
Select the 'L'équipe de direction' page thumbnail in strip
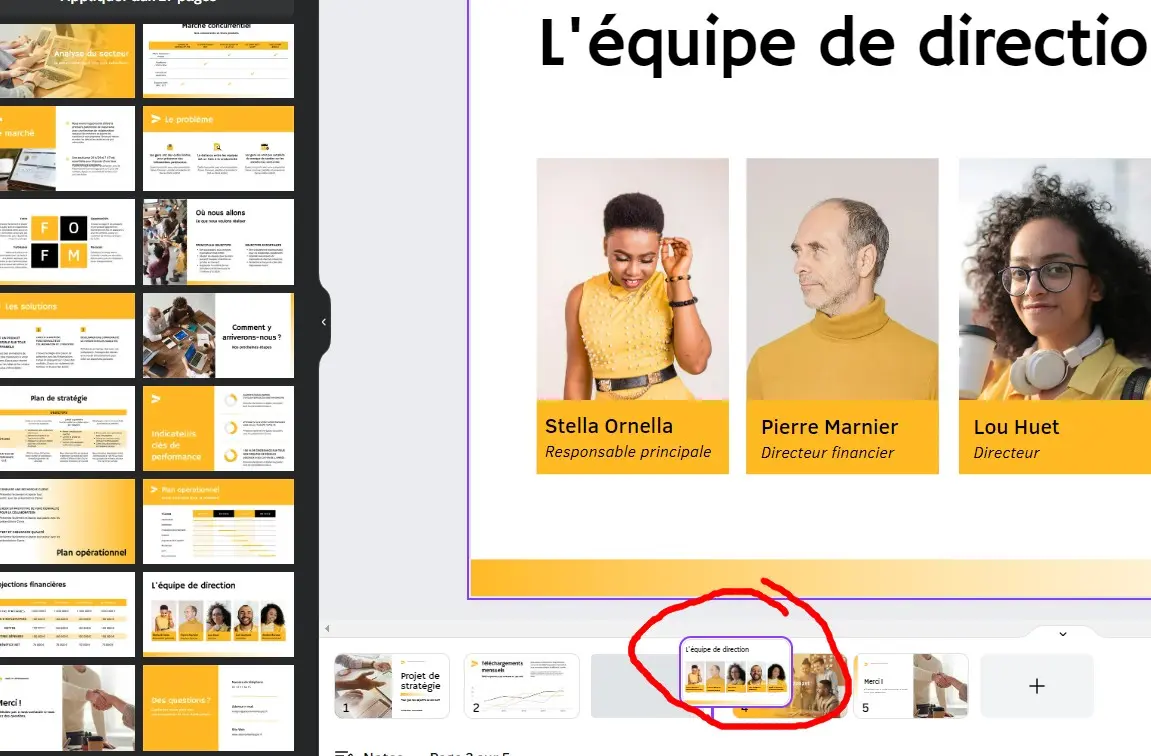736,672
